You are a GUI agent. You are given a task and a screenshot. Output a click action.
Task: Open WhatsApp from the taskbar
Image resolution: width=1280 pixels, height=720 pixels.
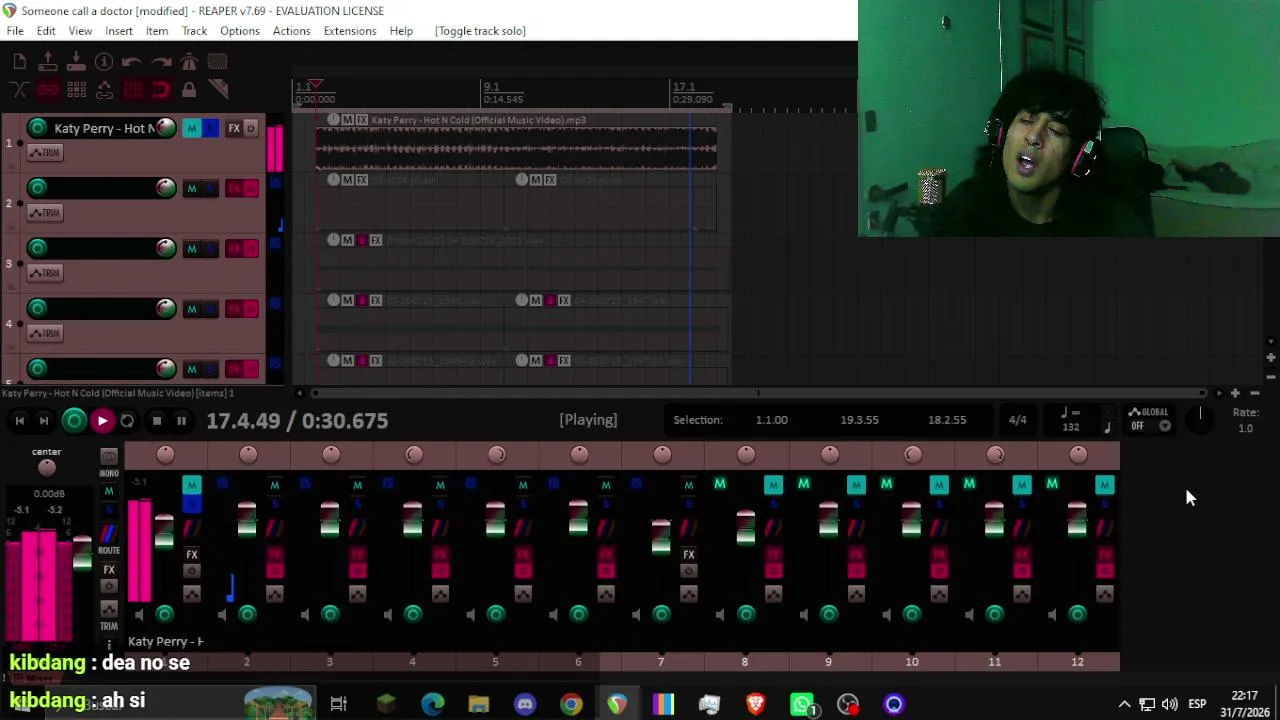802,704
